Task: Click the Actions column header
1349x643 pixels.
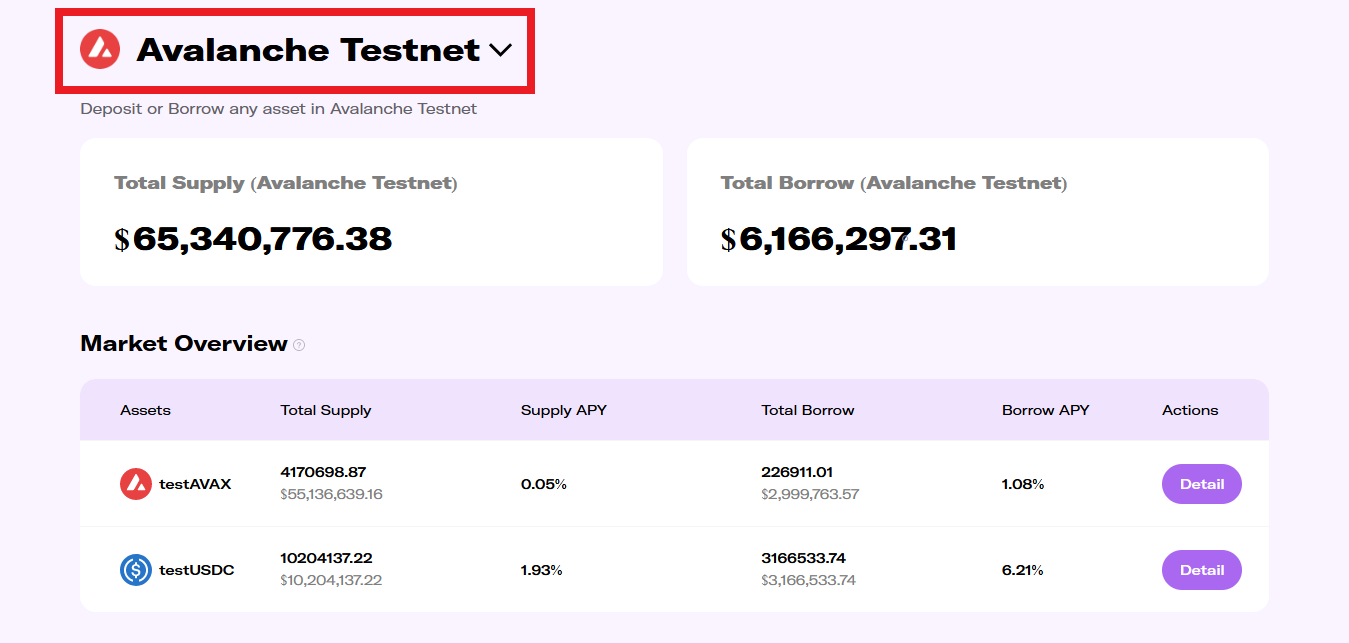Action: (1190, 410)
